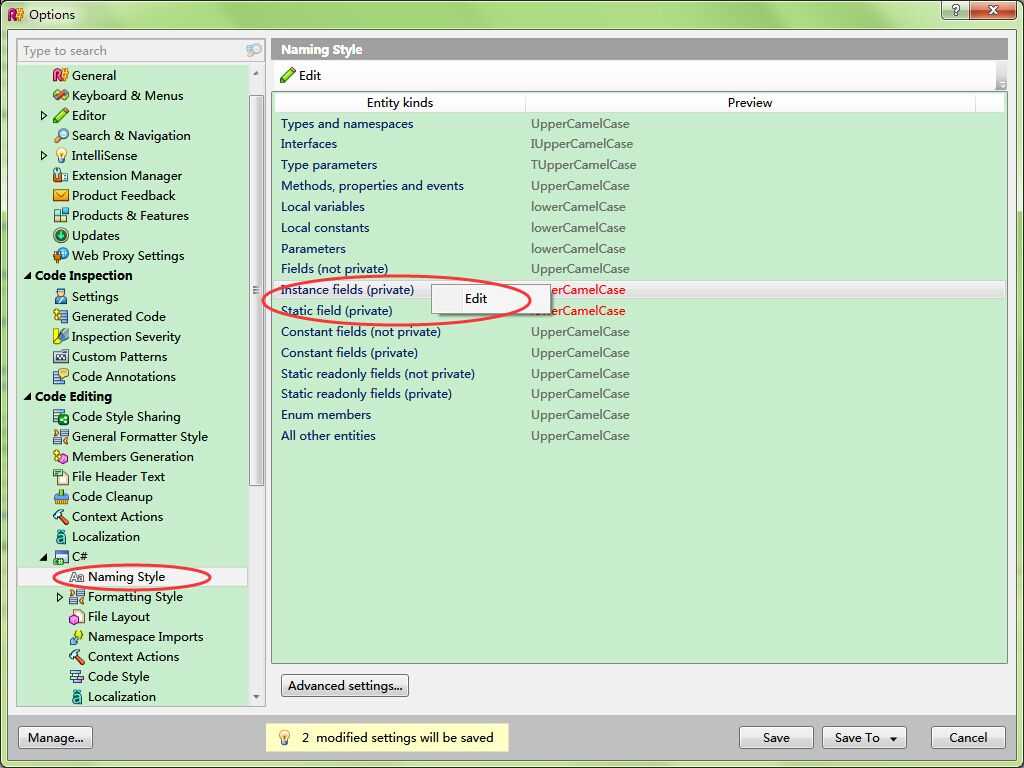Click the Updates icon
This screenshot has width=1024, height=768.
(x=61, y=235)
